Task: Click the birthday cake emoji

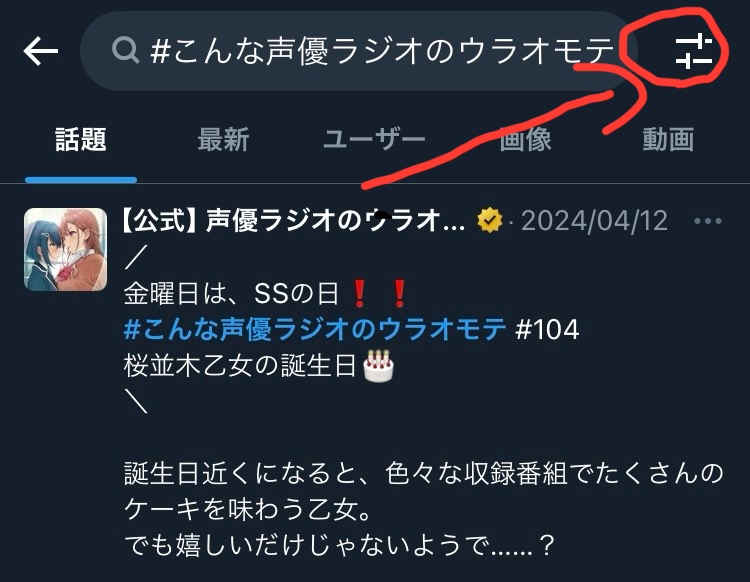Action: click(x=378, y=366)
